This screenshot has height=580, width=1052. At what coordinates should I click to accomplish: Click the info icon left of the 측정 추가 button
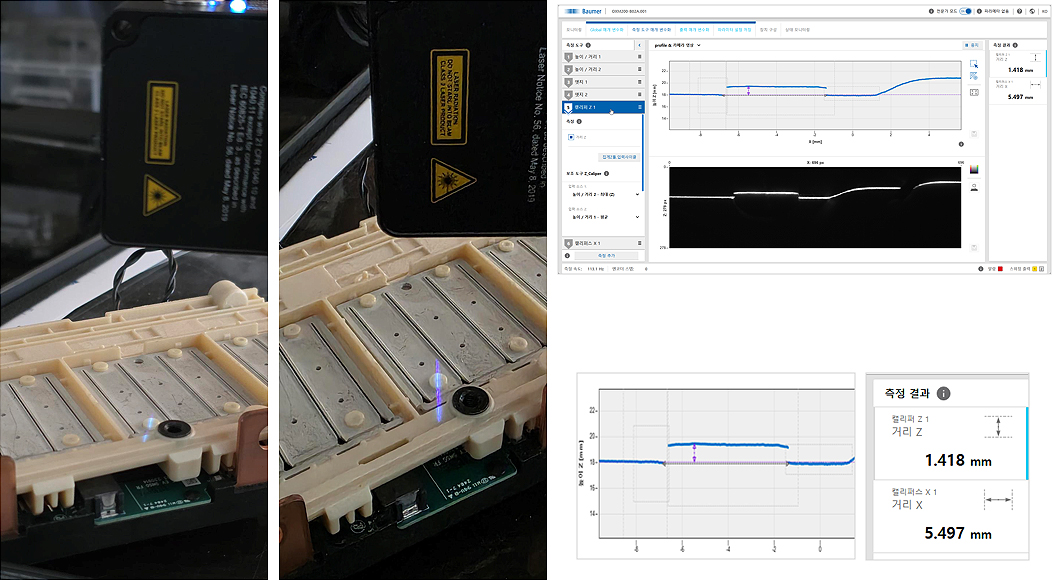568,256
